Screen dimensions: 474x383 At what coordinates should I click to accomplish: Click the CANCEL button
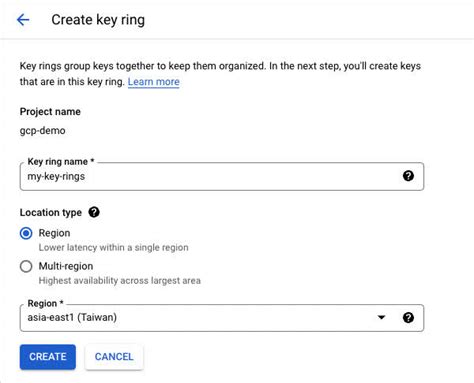tap(114, 357)
